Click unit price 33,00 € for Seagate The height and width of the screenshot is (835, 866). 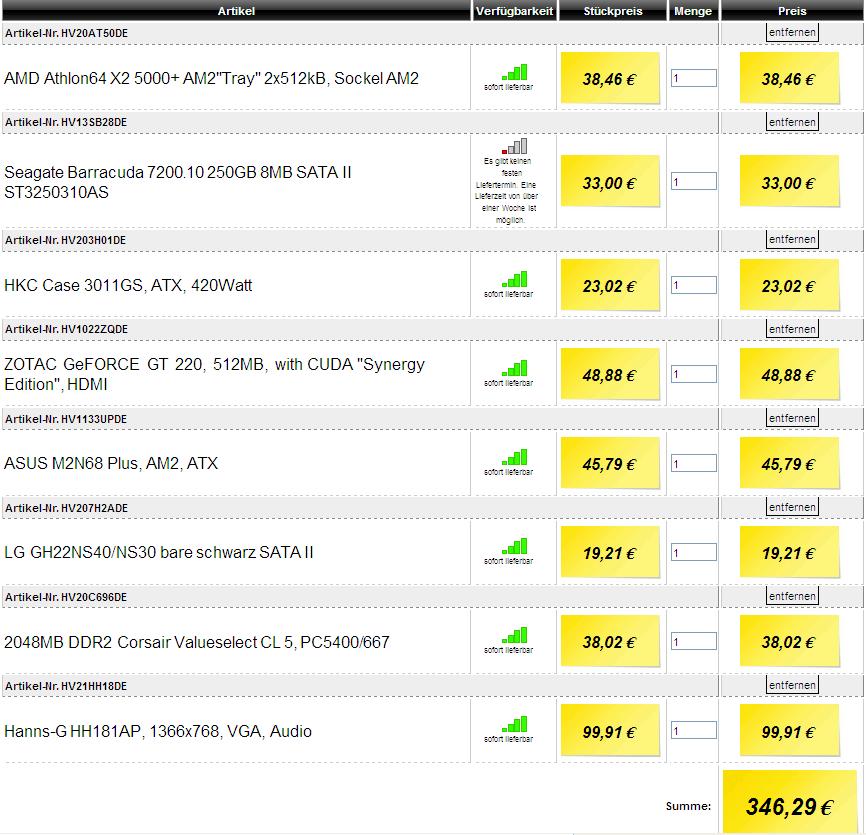(x=610, y=183)
